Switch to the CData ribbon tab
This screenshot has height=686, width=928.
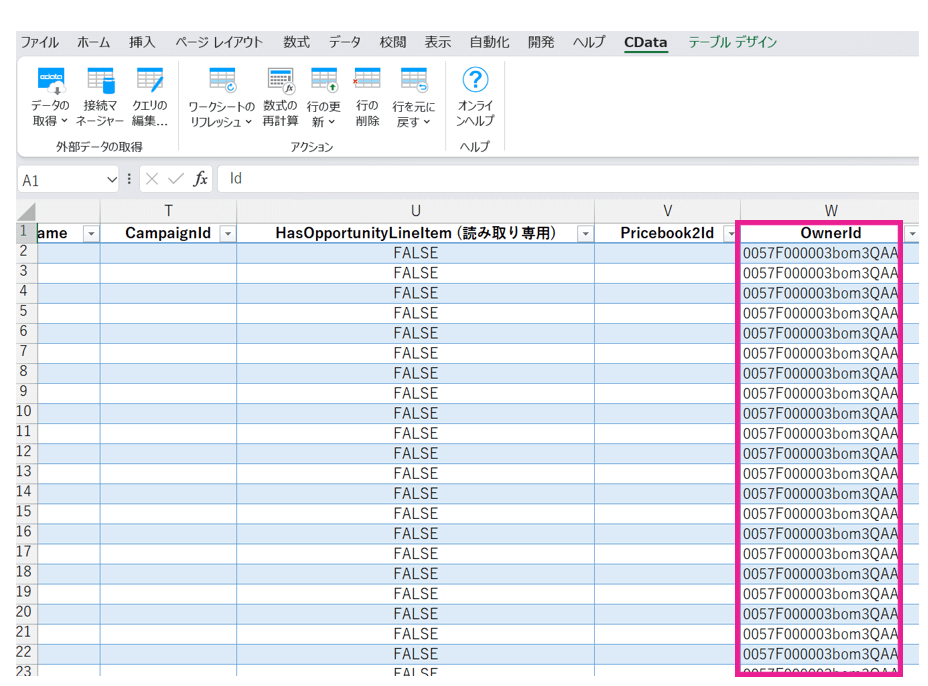[x=645, y=43]
